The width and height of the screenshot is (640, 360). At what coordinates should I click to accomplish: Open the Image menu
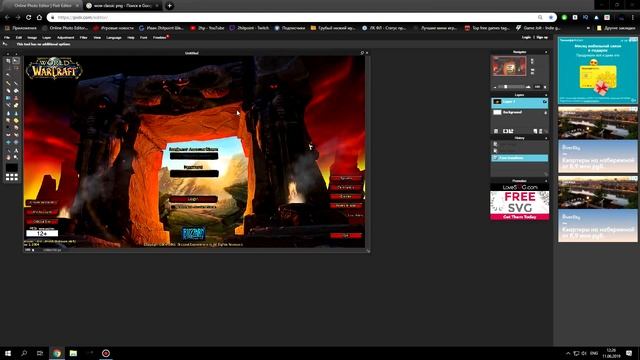pyautogui.click(x=32, y=37)
